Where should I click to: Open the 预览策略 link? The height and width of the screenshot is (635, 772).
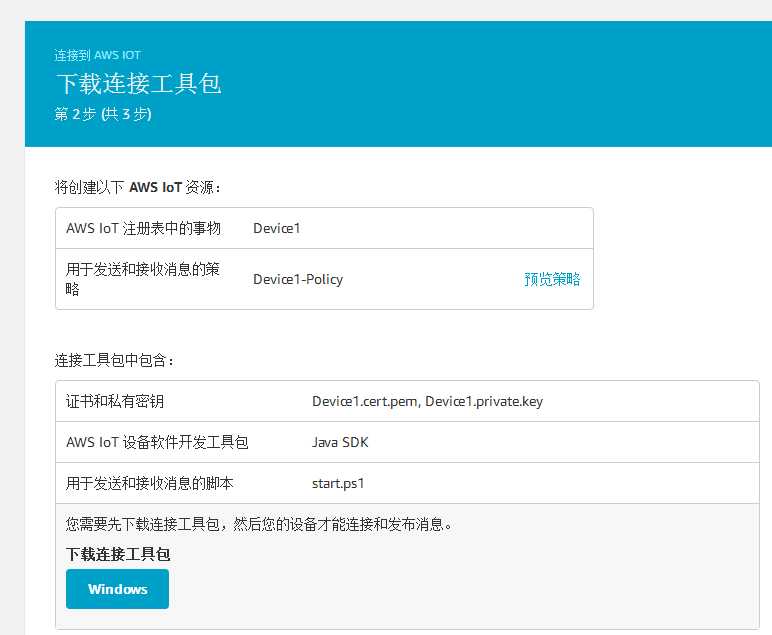tap(552, 279)
